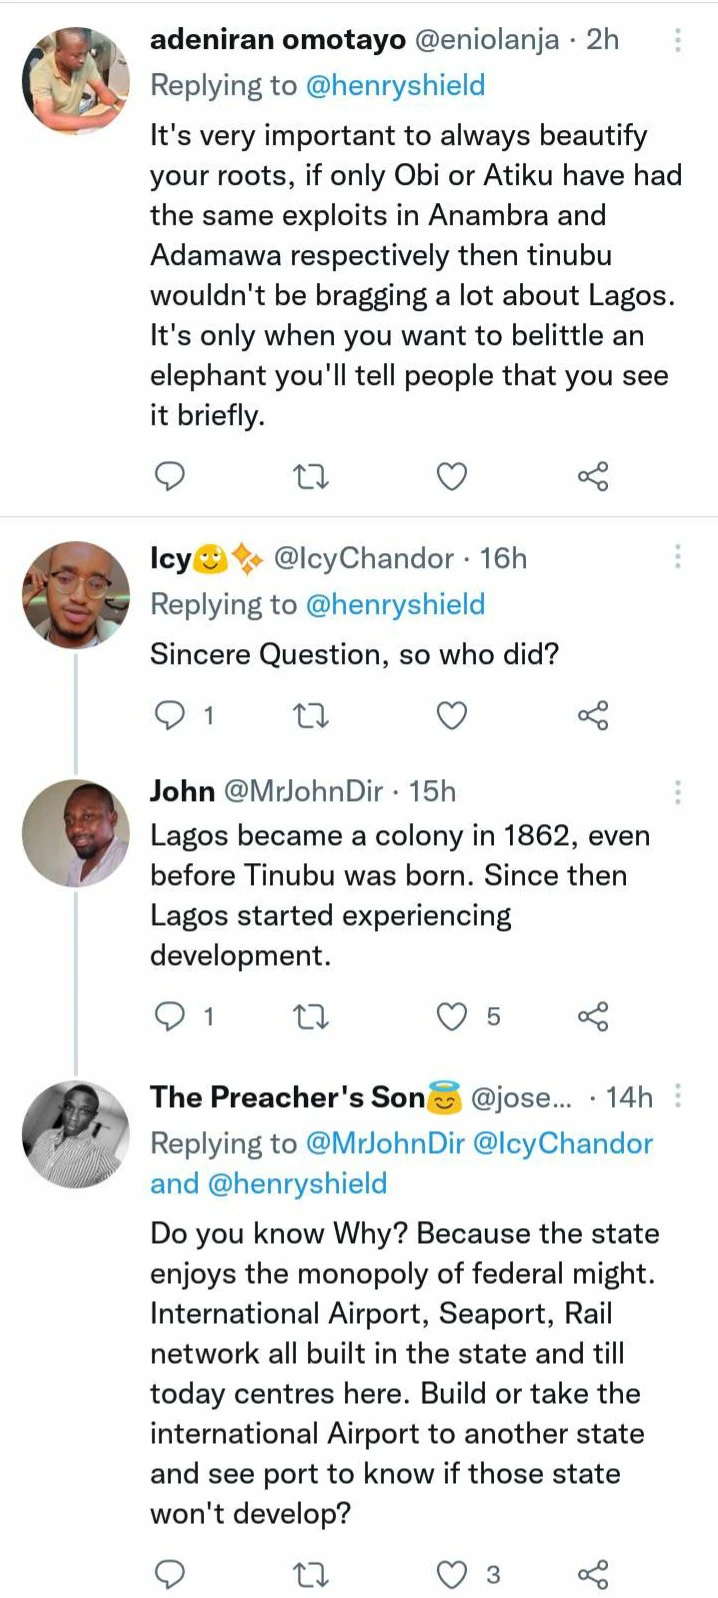Retweet adeniran omotayo's tweet

point(311,477)
